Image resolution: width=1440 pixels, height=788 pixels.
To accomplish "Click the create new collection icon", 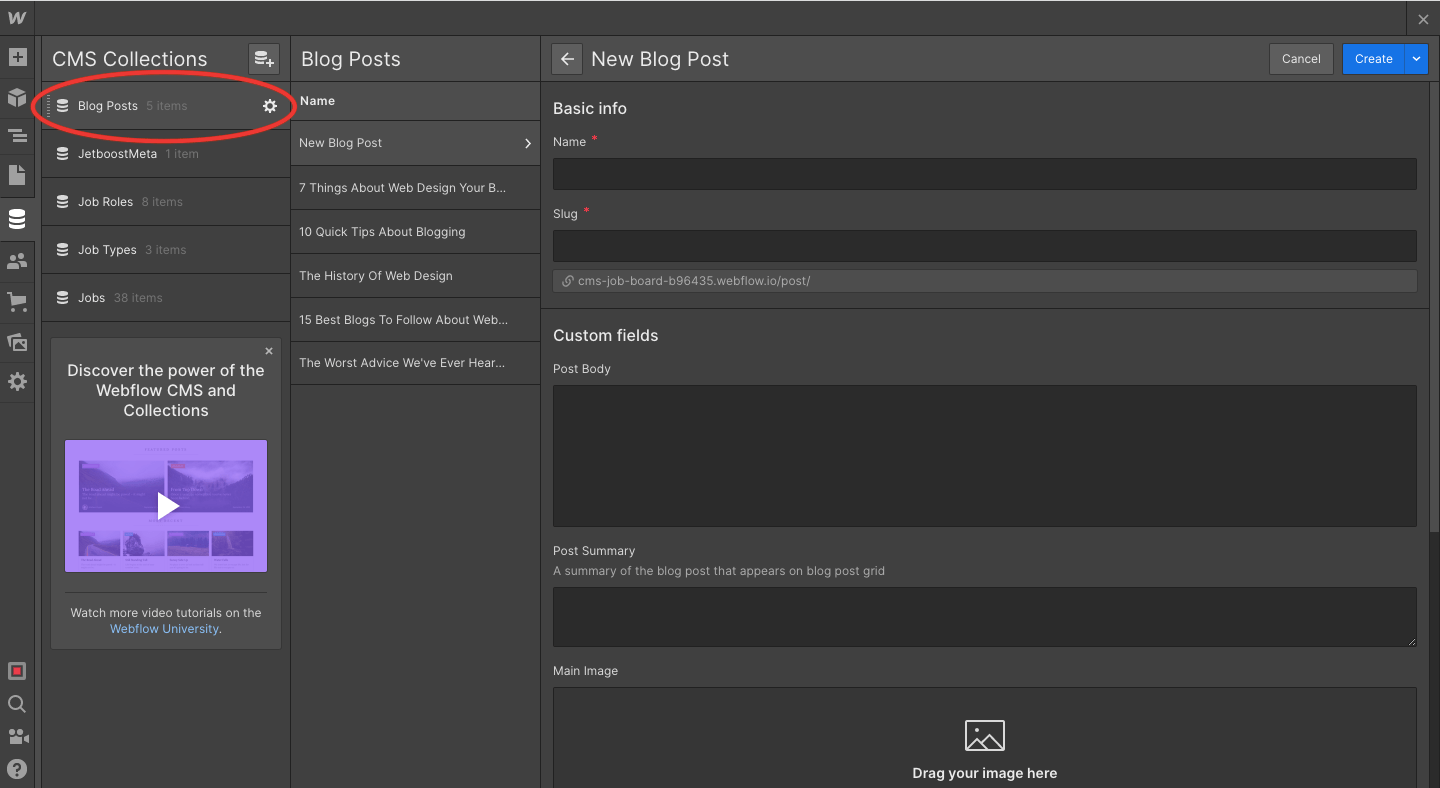I will [264, 59].
